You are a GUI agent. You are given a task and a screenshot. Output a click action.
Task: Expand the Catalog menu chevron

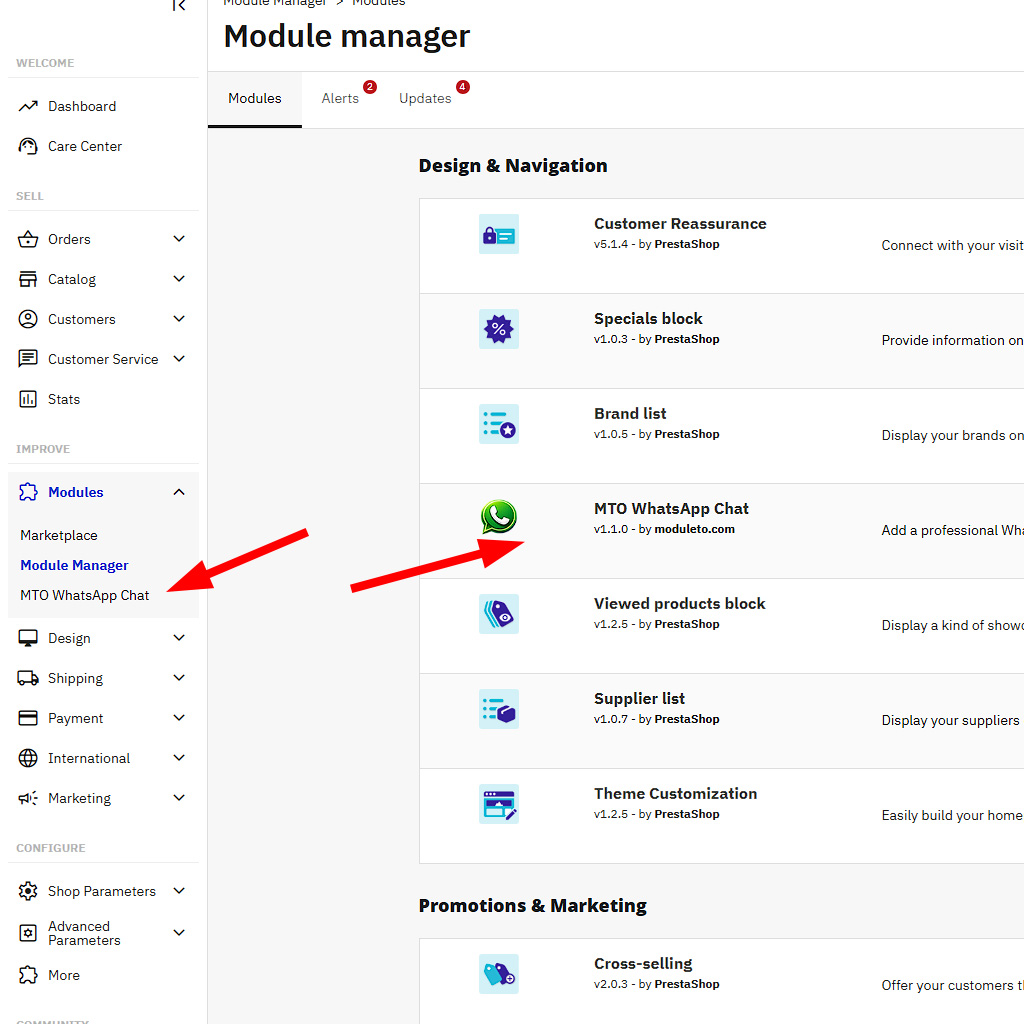click(x=179, y=279)
